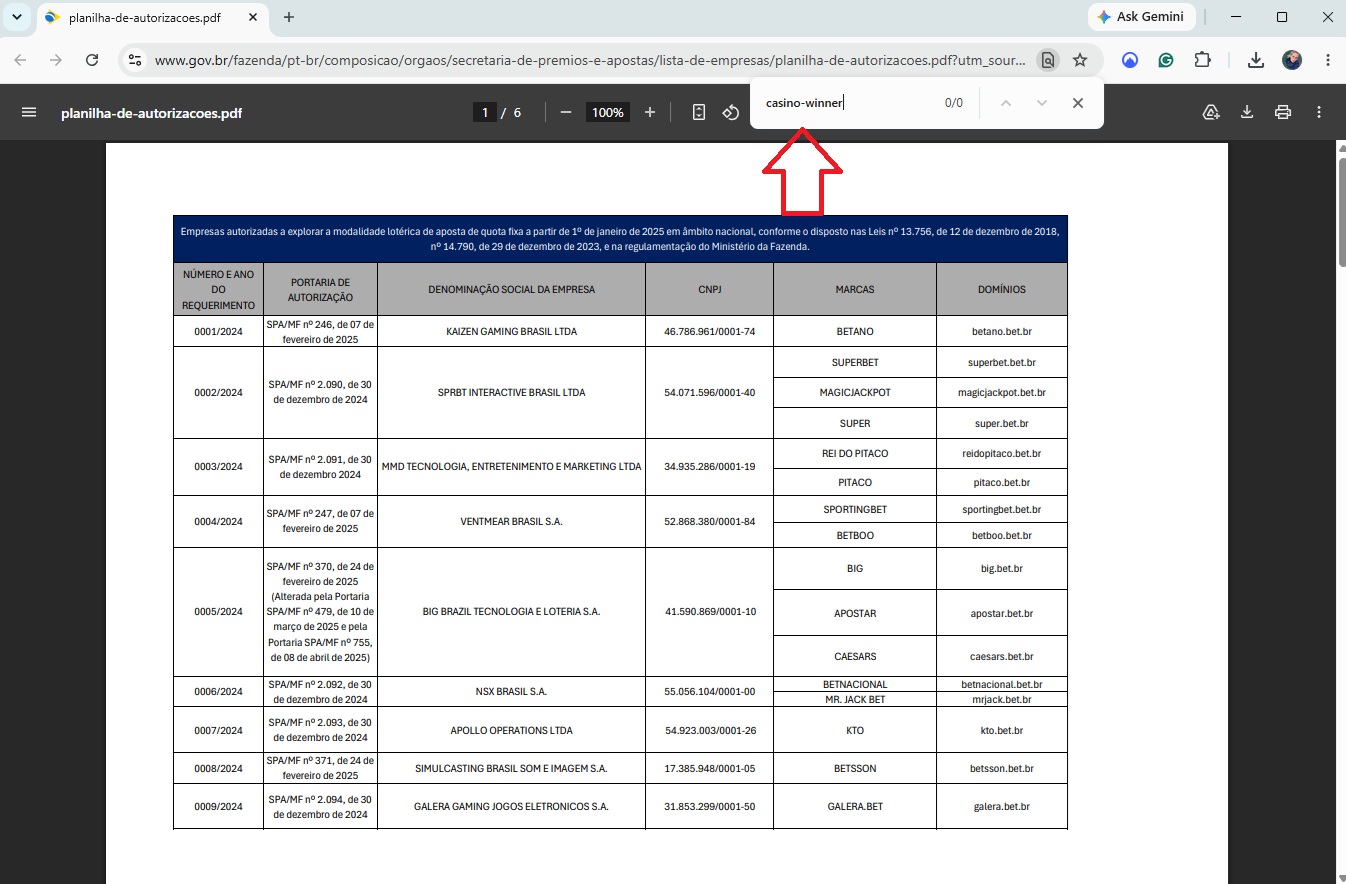Zoom out the PDF with minus

click(x=566, y=112)
